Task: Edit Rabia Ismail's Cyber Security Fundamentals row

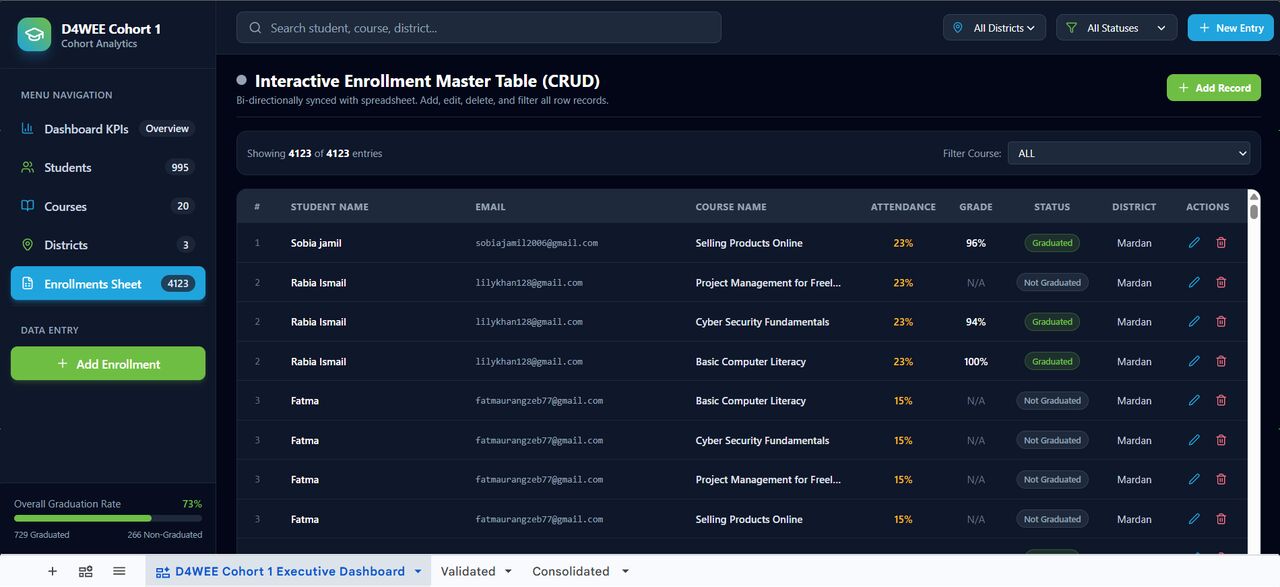Action: 1194,322
